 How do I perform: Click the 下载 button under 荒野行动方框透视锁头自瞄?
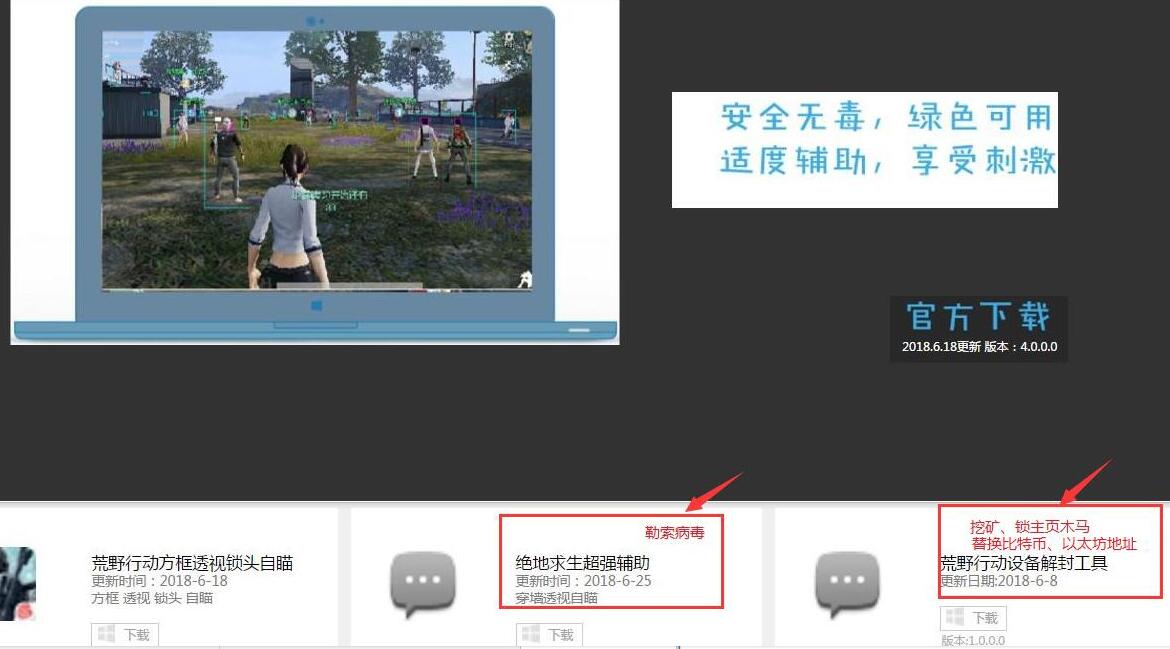click(124, 633)
